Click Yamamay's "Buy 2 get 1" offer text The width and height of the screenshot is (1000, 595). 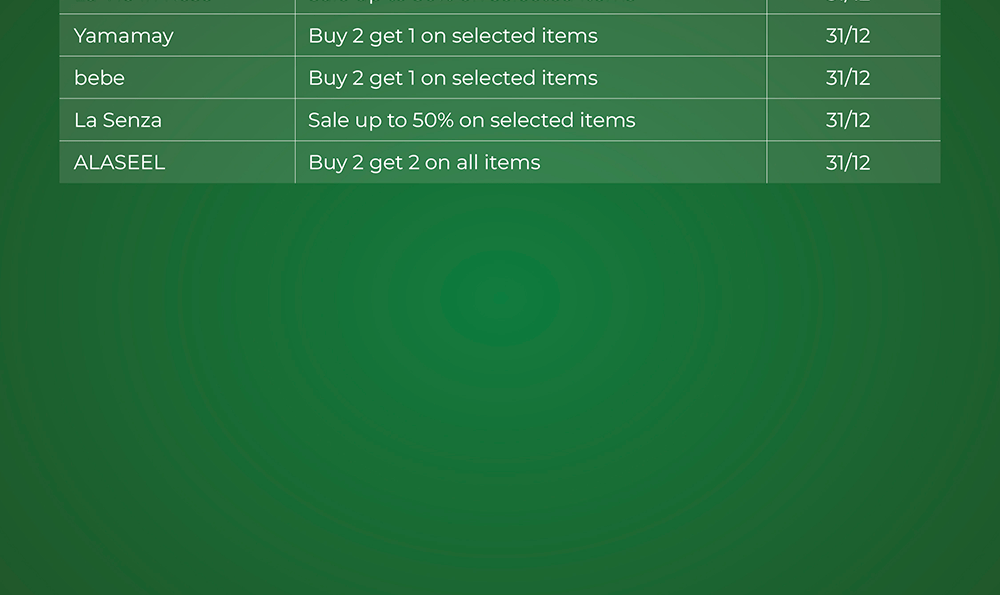point(360,36)
